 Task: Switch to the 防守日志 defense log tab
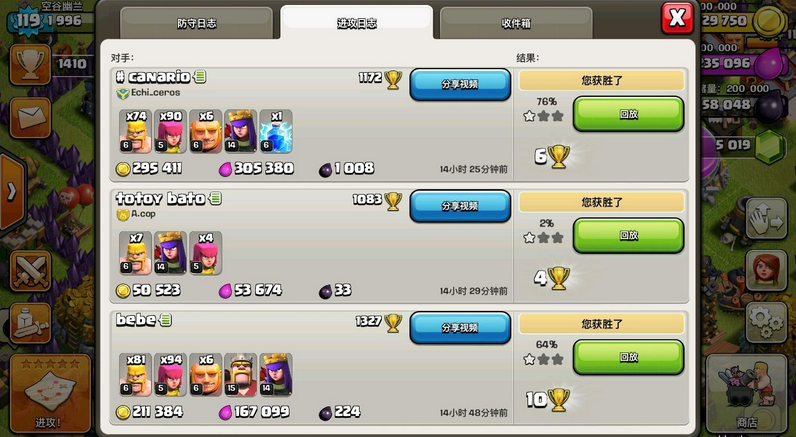pyautogui.click(x=196, y=23)
